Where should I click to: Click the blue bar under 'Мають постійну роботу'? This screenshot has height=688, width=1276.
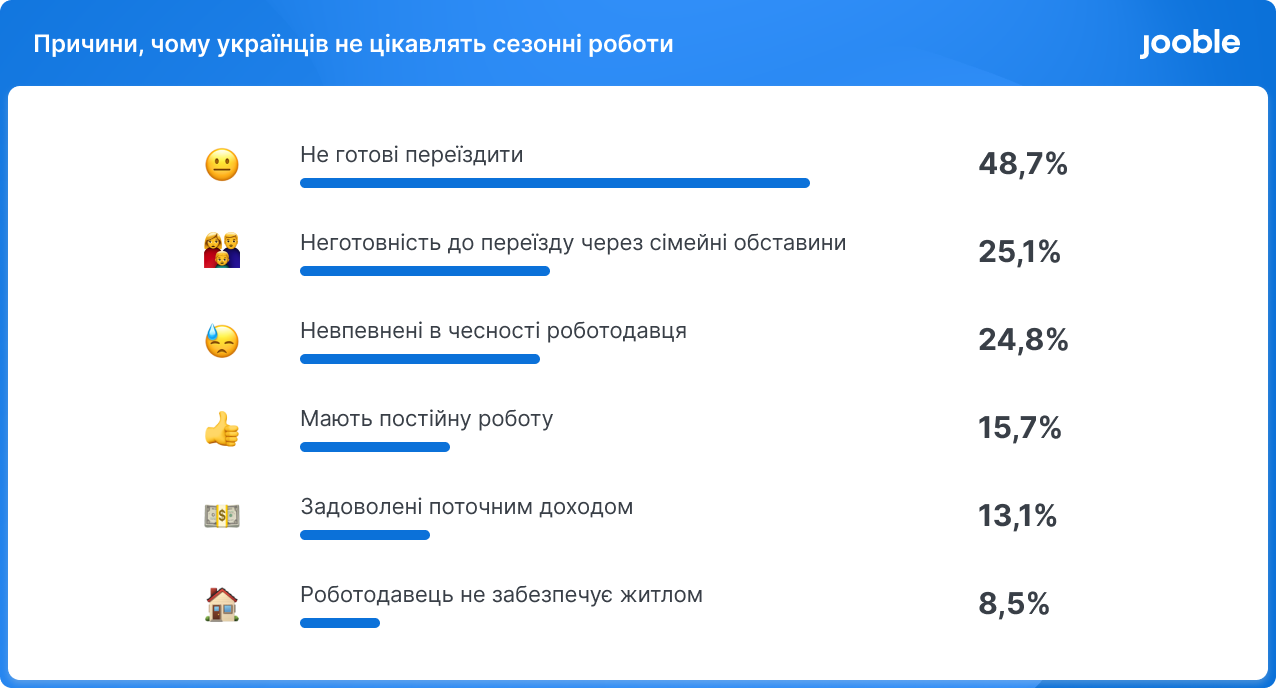click(x=375, y=447)
